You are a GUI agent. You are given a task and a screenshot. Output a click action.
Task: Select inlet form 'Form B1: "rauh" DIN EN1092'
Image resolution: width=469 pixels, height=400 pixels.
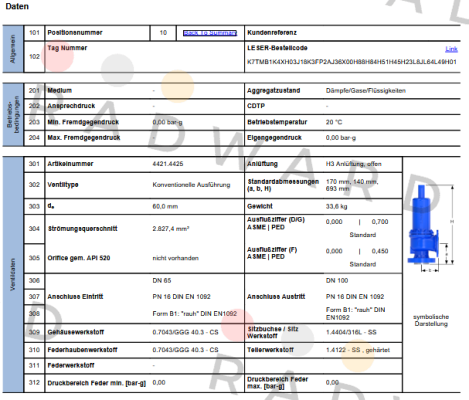pyautogui.click(x=195, y=314)
